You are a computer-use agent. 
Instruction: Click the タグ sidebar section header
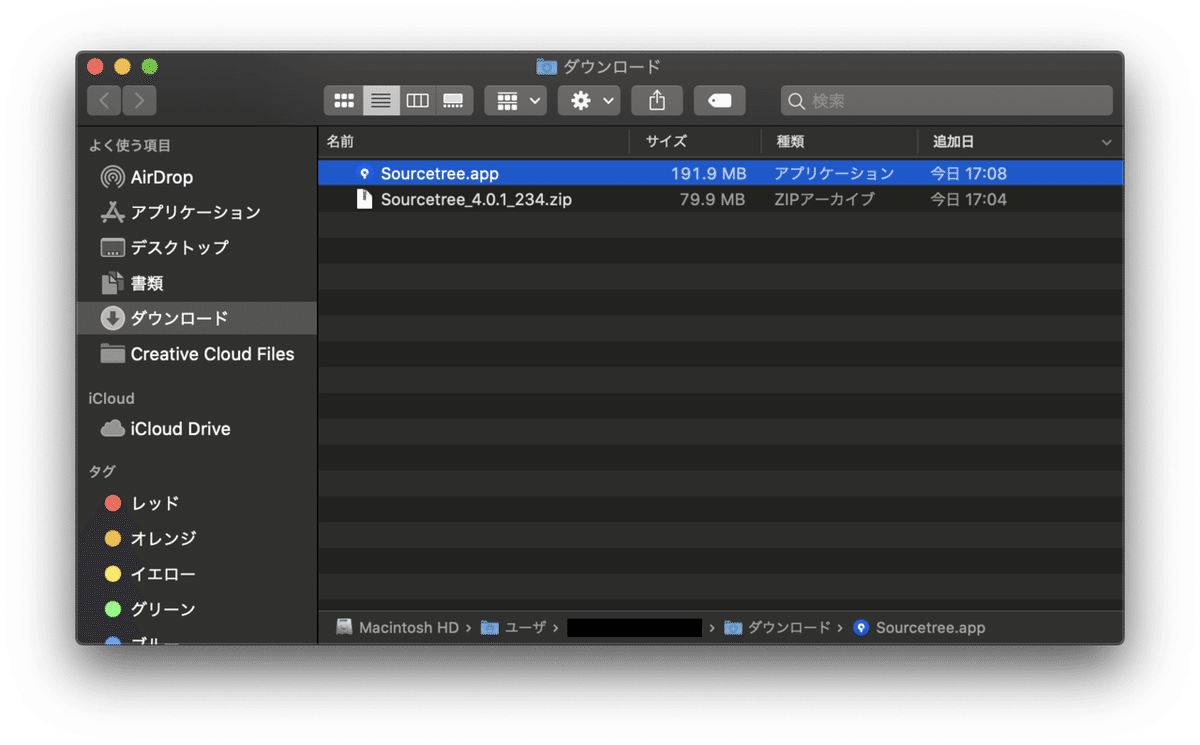pos(102,471)
